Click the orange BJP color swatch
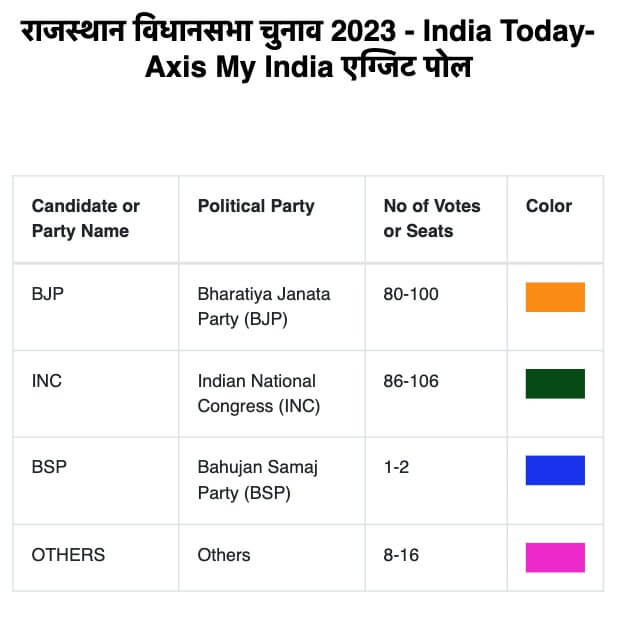The width and height of the screenshot is (618, 618). click(555, 297)
